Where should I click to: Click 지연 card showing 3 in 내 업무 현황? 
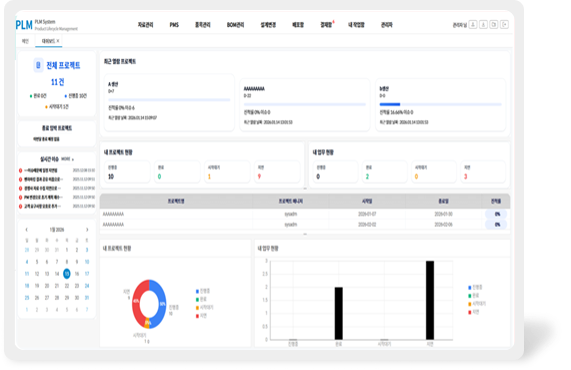click(x=483, y=172)
